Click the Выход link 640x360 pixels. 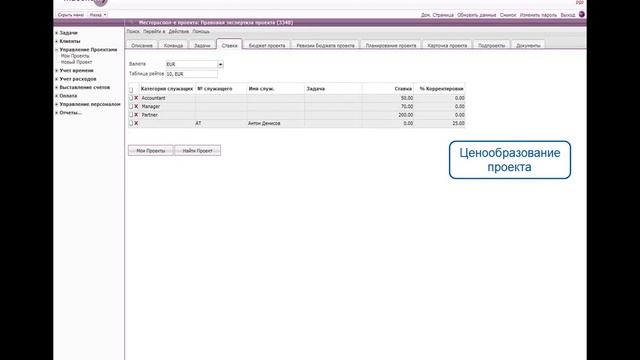pos(568,15)
